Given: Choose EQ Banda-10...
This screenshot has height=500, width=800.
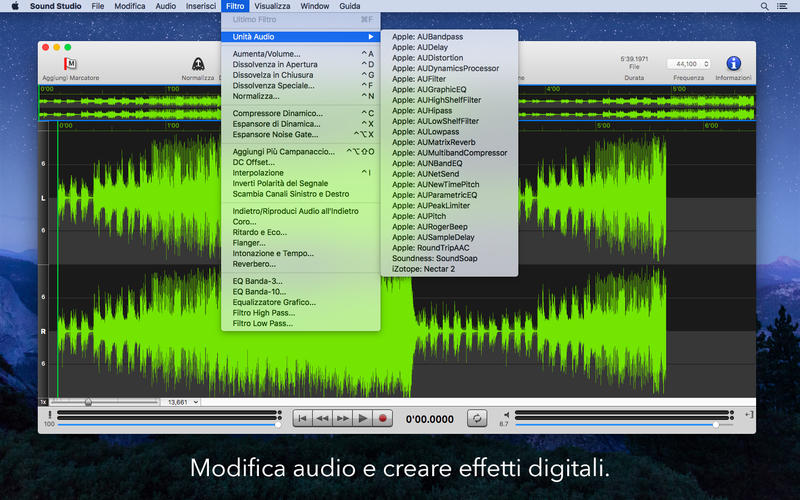Looking at the screenshot, I should click(301, 292).
